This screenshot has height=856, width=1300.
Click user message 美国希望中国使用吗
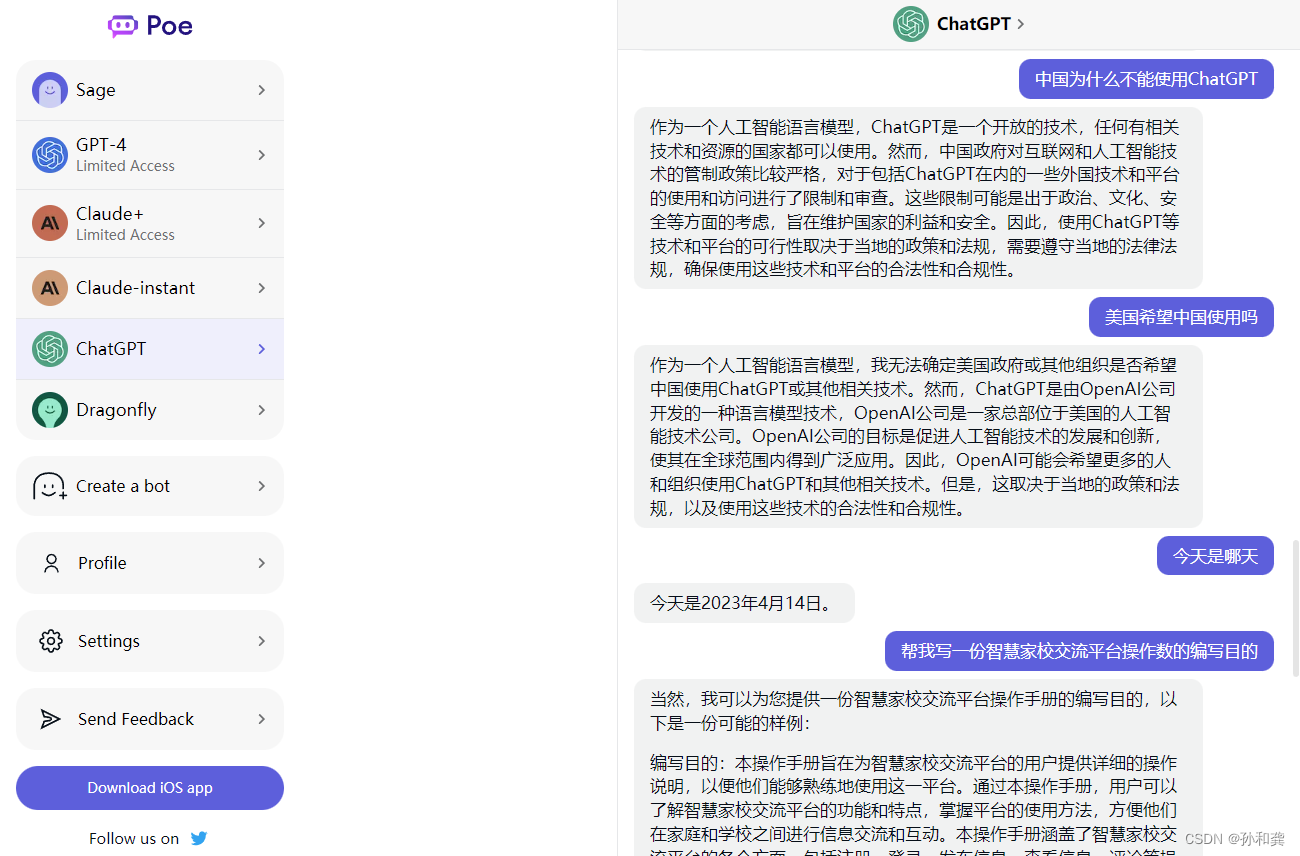click(1181, 317)
